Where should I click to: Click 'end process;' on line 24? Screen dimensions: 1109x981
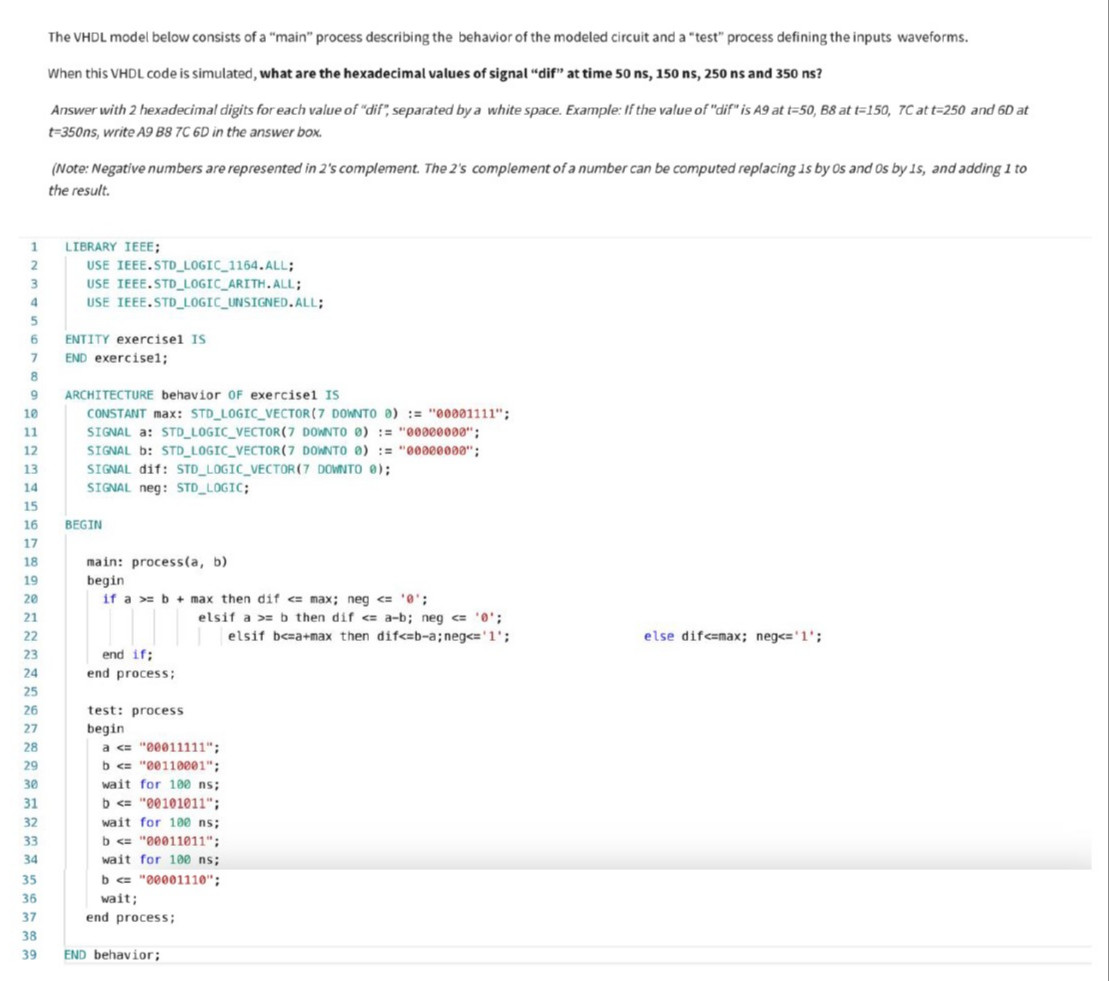point(131,673)
